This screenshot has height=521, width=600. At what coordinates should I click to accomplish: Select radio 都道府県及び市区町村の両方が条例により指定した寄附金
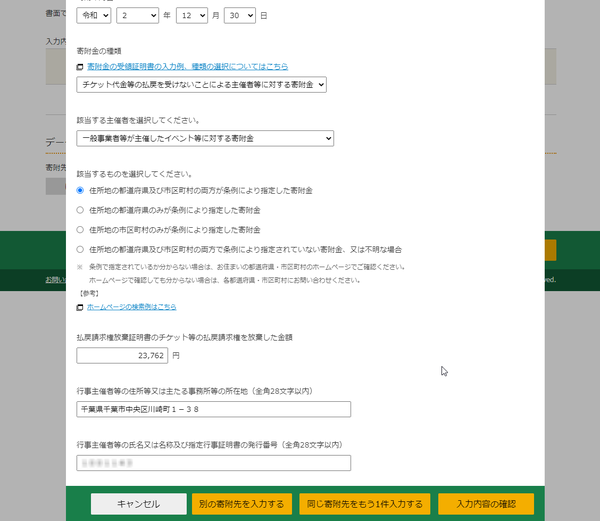[x=81, y=190]
